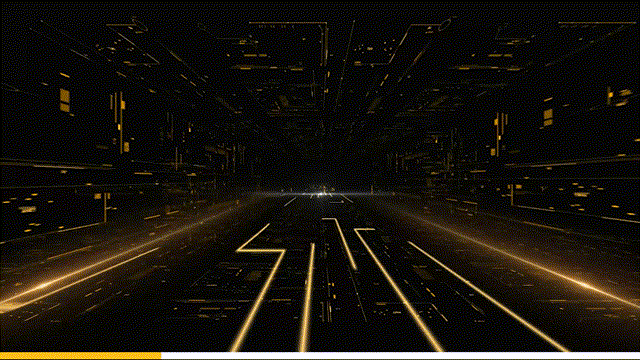Click the oval ring shape at top right ceiling

pos(444,24)
